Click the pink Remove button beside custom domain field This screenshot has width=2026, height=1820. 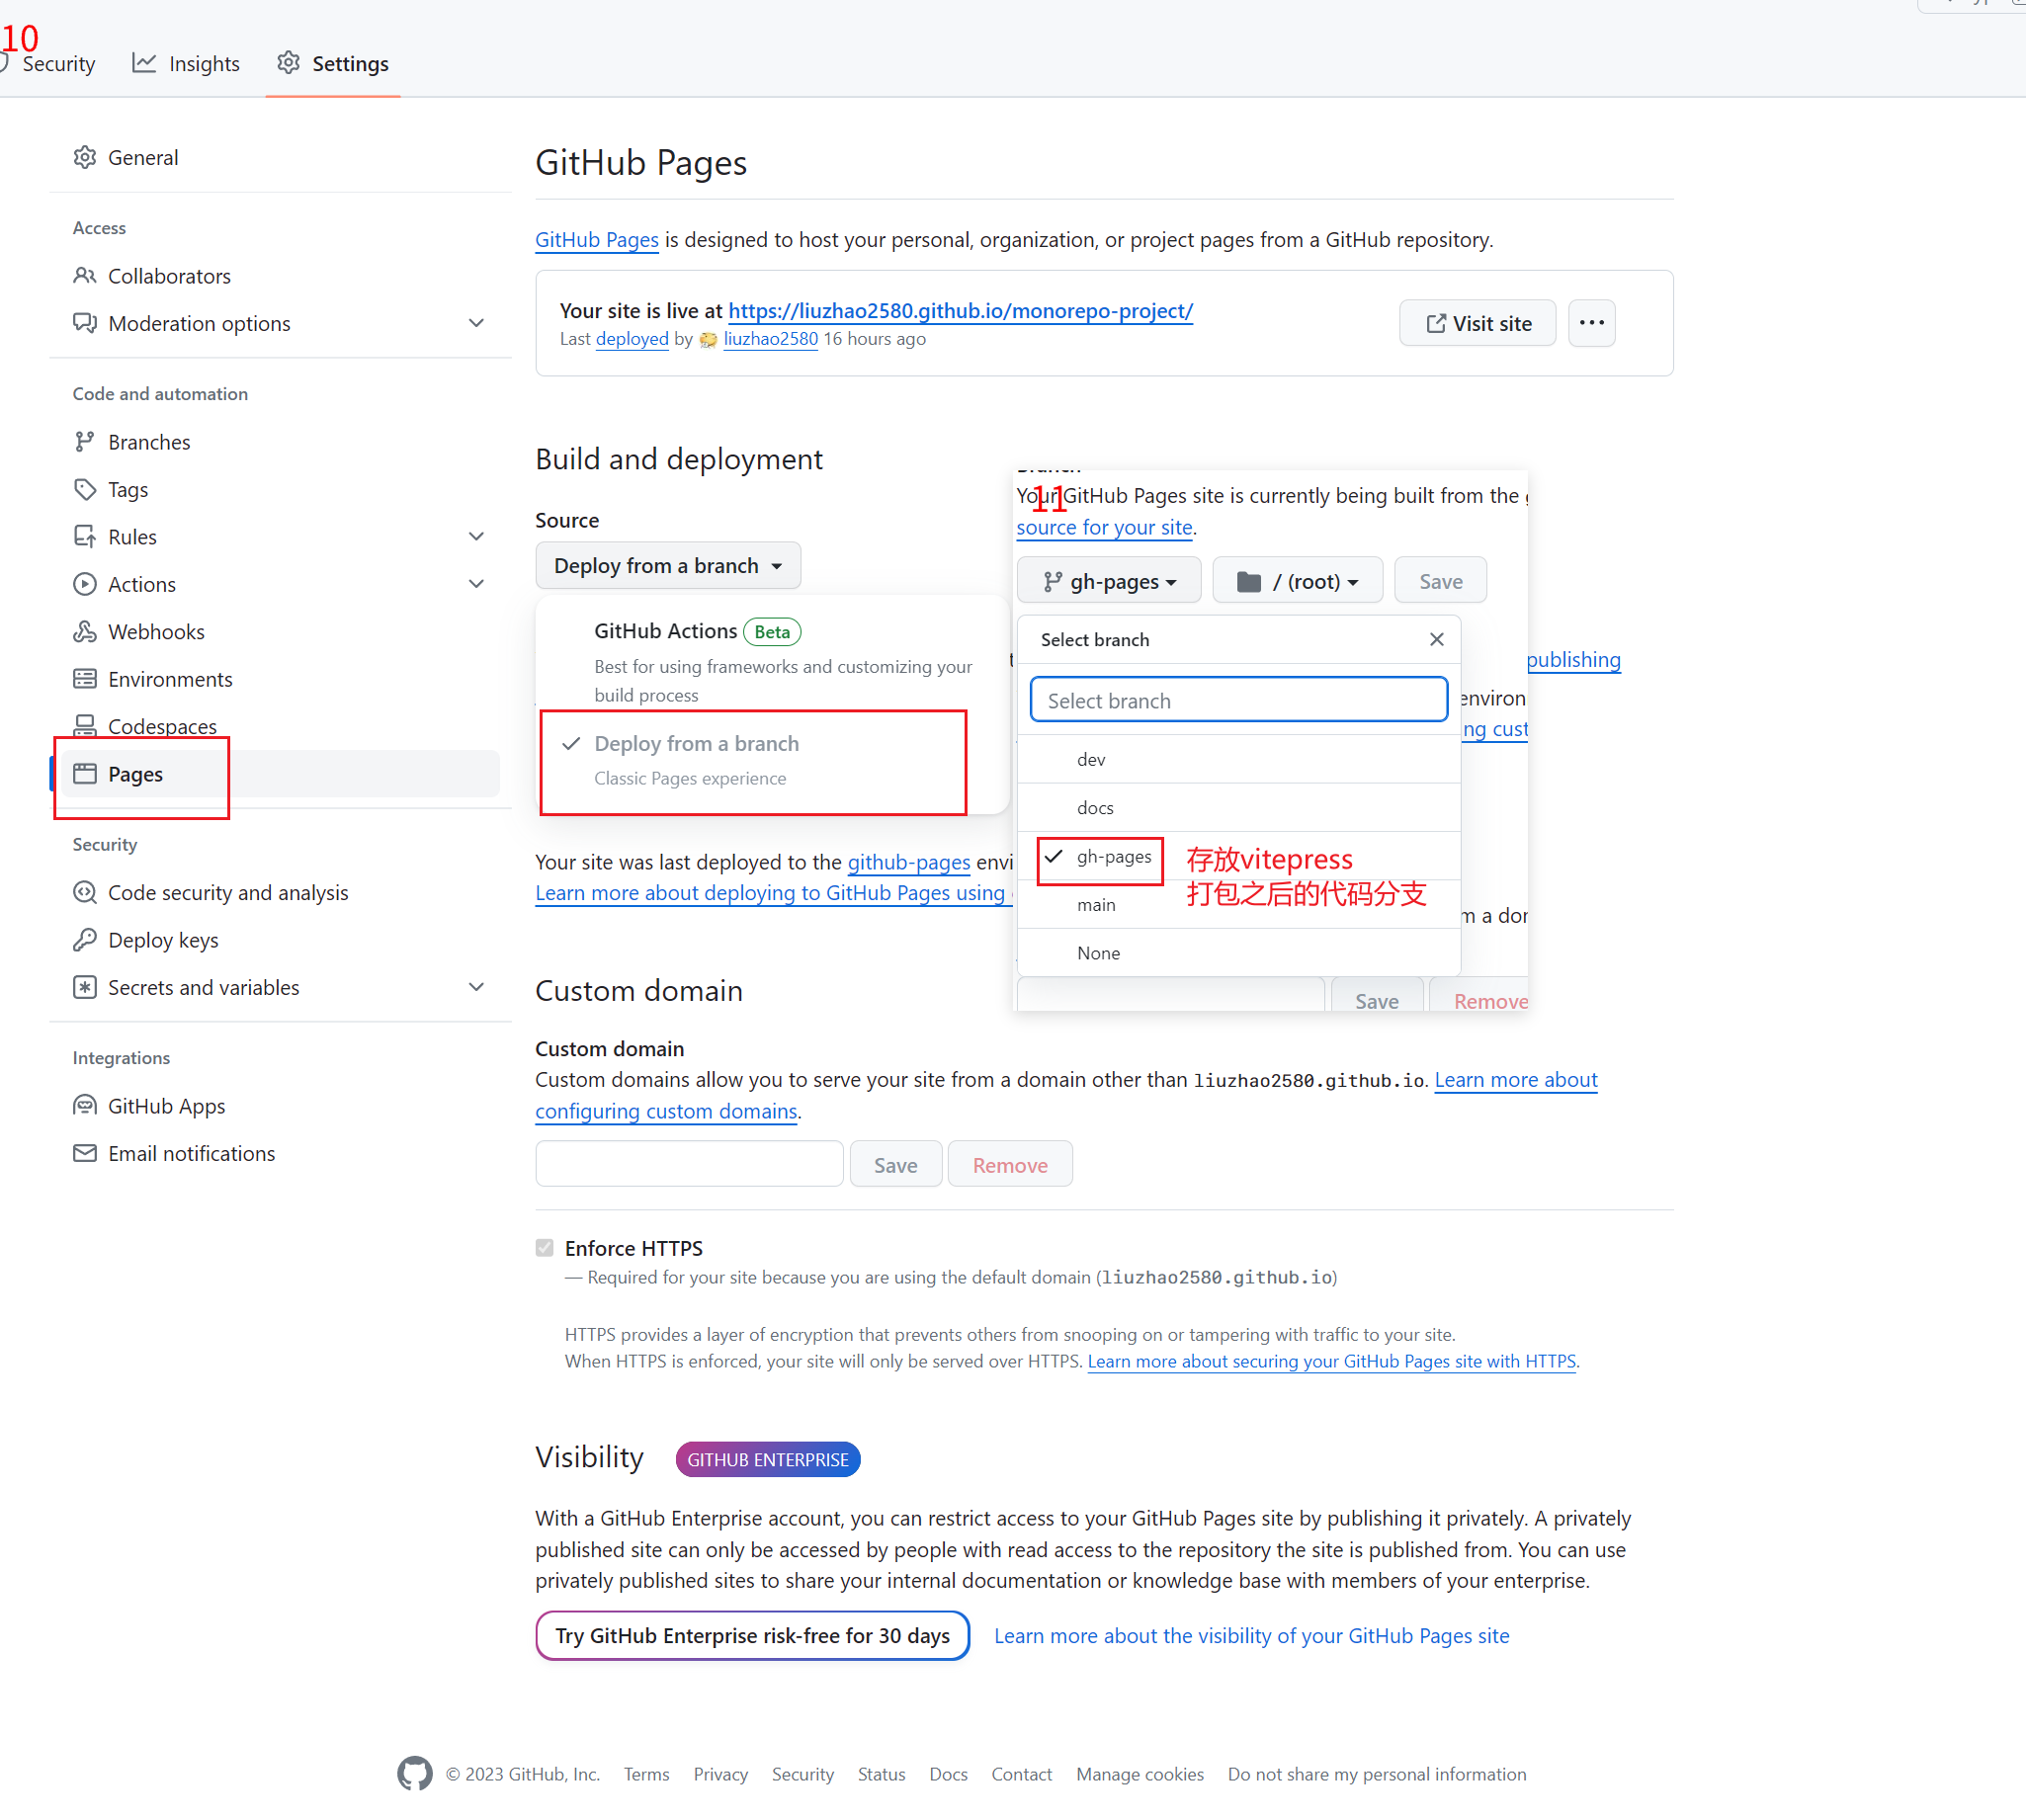tap(1009, 1164)
